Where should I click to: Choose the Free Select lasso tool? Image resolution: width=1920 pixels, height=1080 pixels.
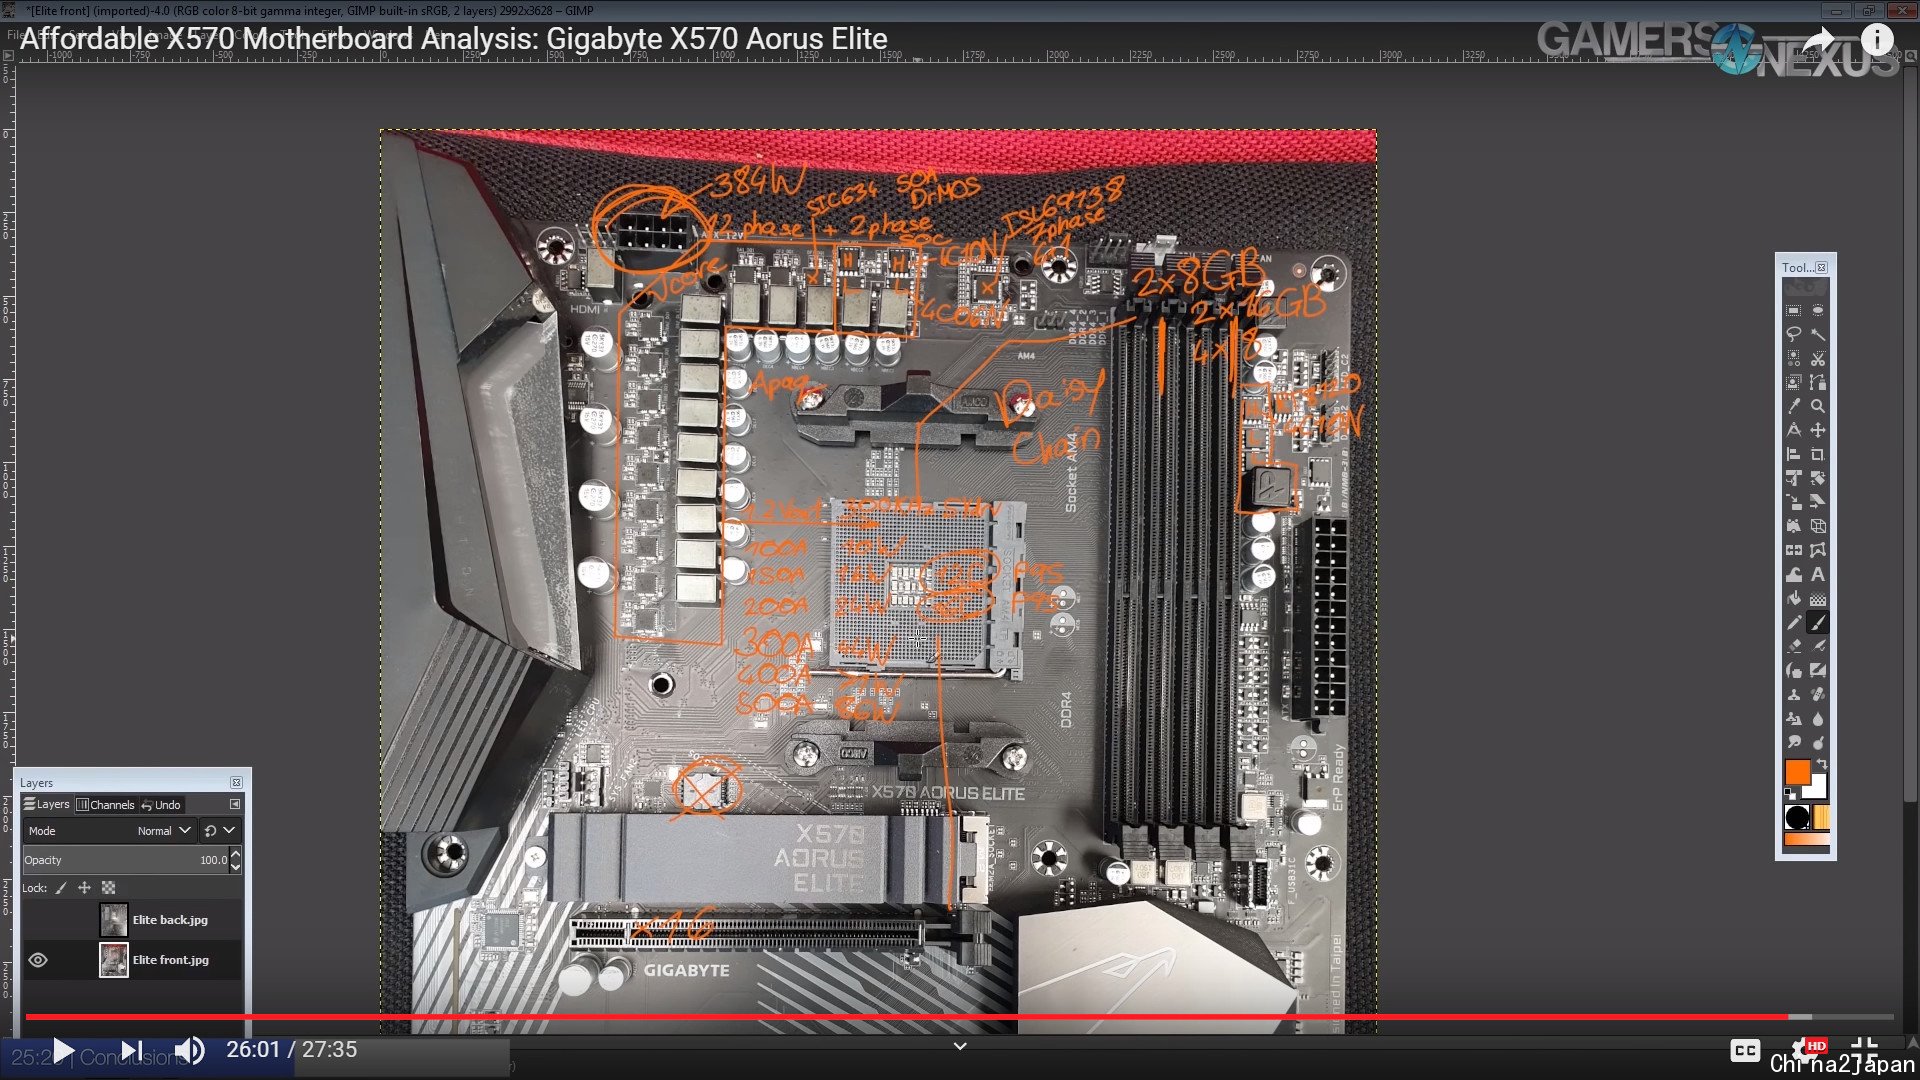1794,335
